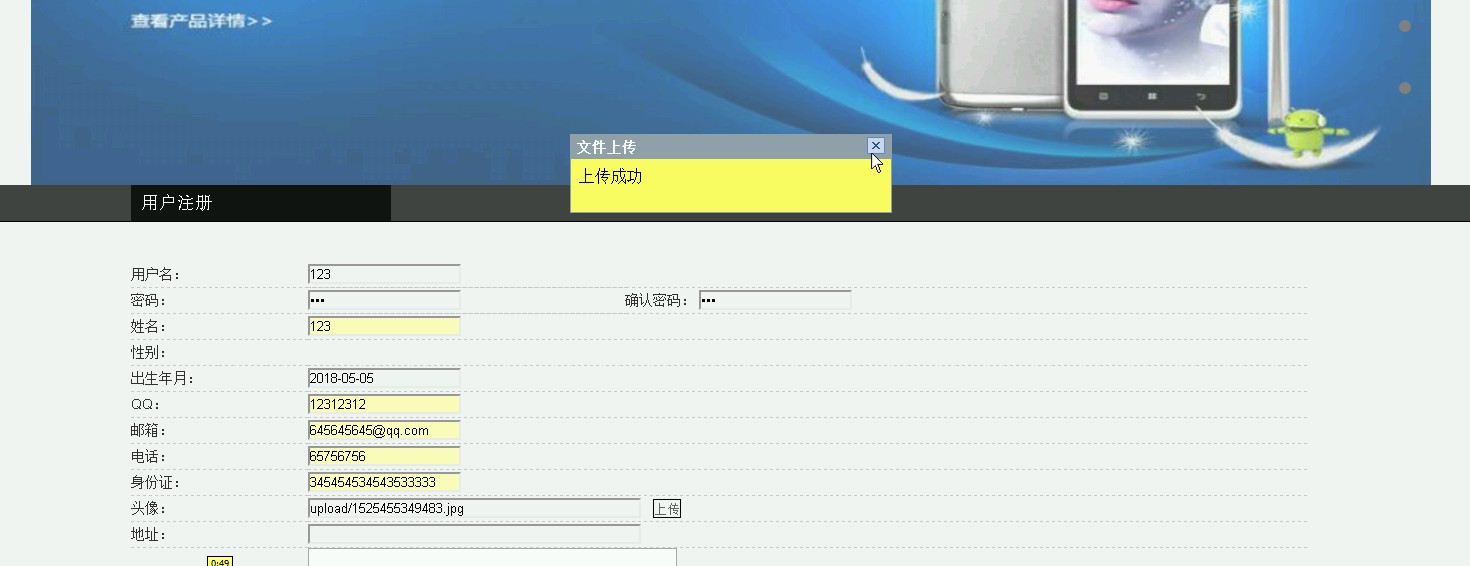Open the 查看产品详情>> link in banner
Screen dimensions: 1470x566
pos(201,20)
